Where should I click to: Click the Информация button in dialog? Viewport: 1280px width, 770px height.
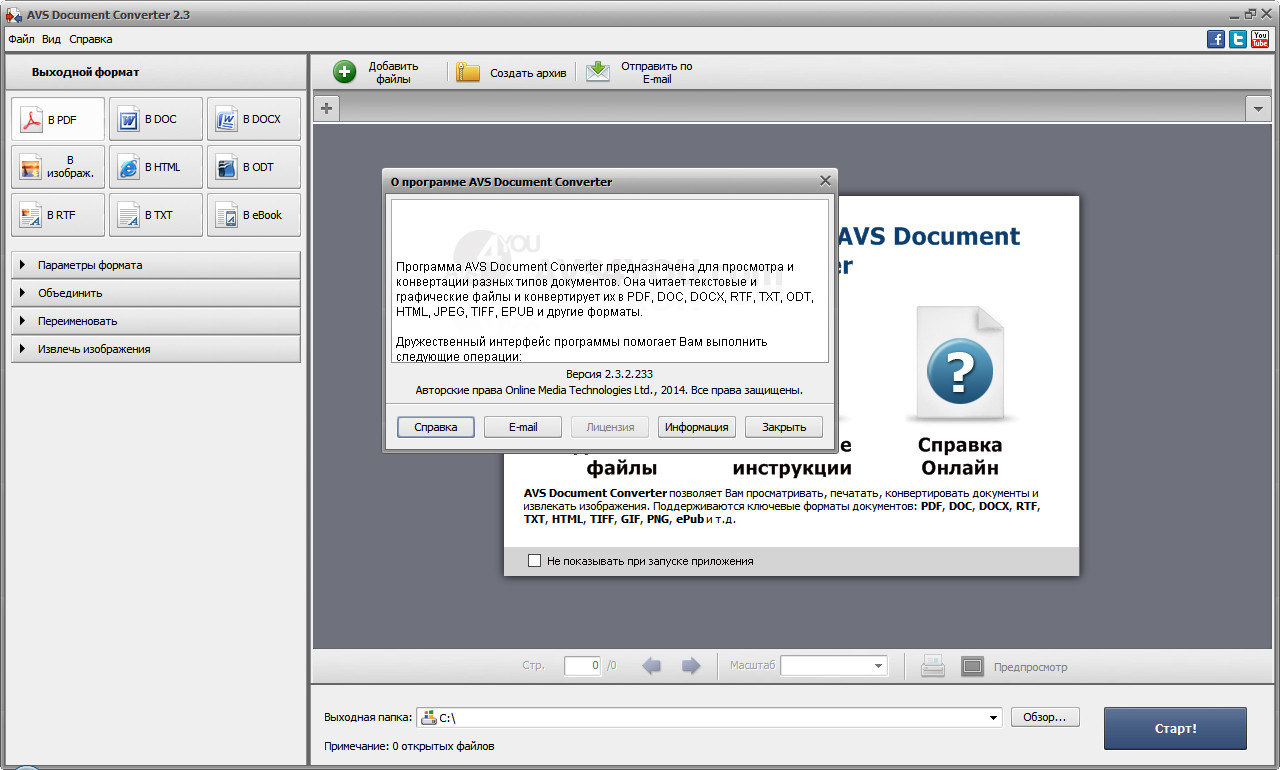(697, 427)
